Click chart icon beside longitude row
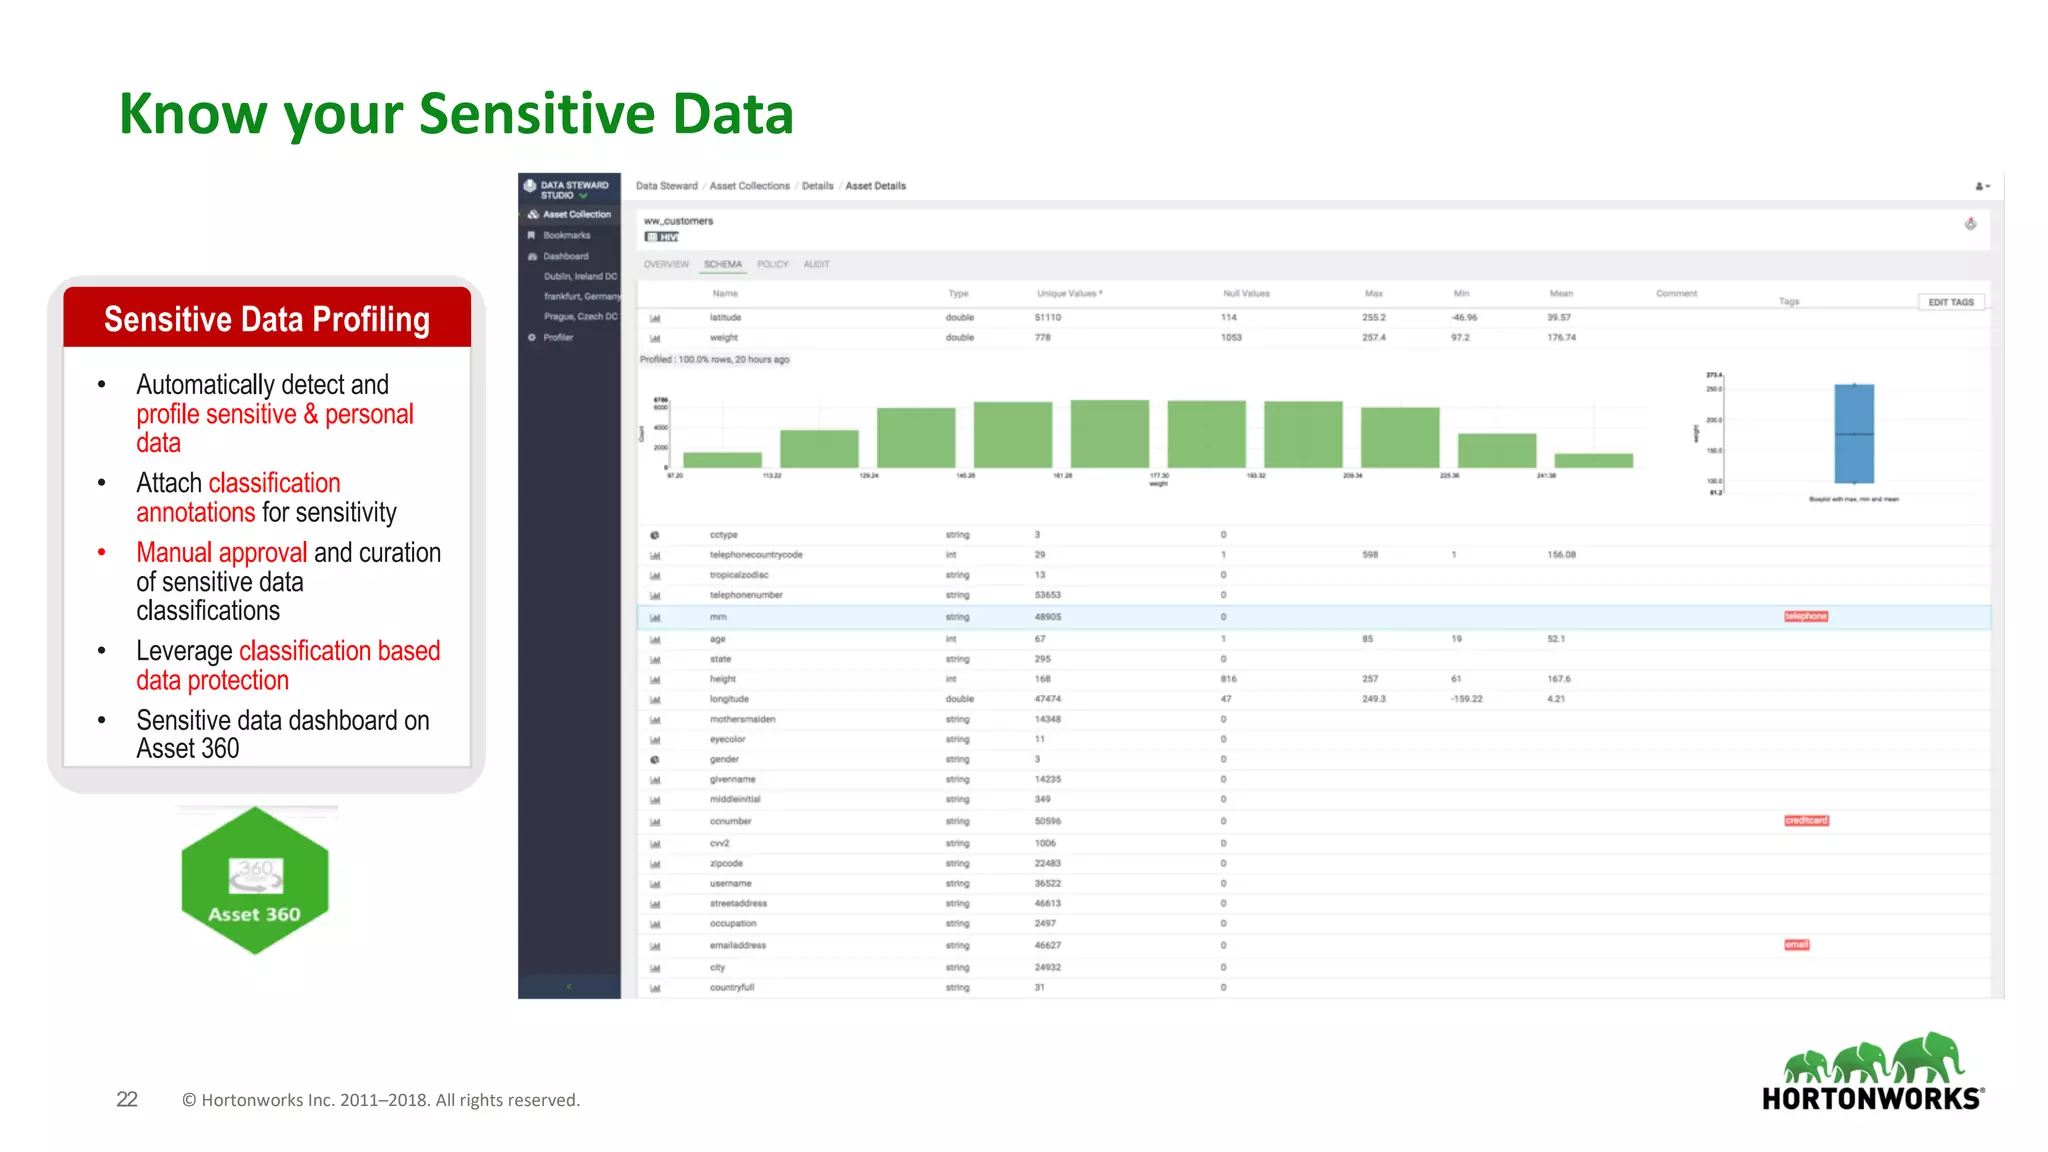Image resolution: width=2048 pixels, height=1152 pixels. [x=655, y=699]
